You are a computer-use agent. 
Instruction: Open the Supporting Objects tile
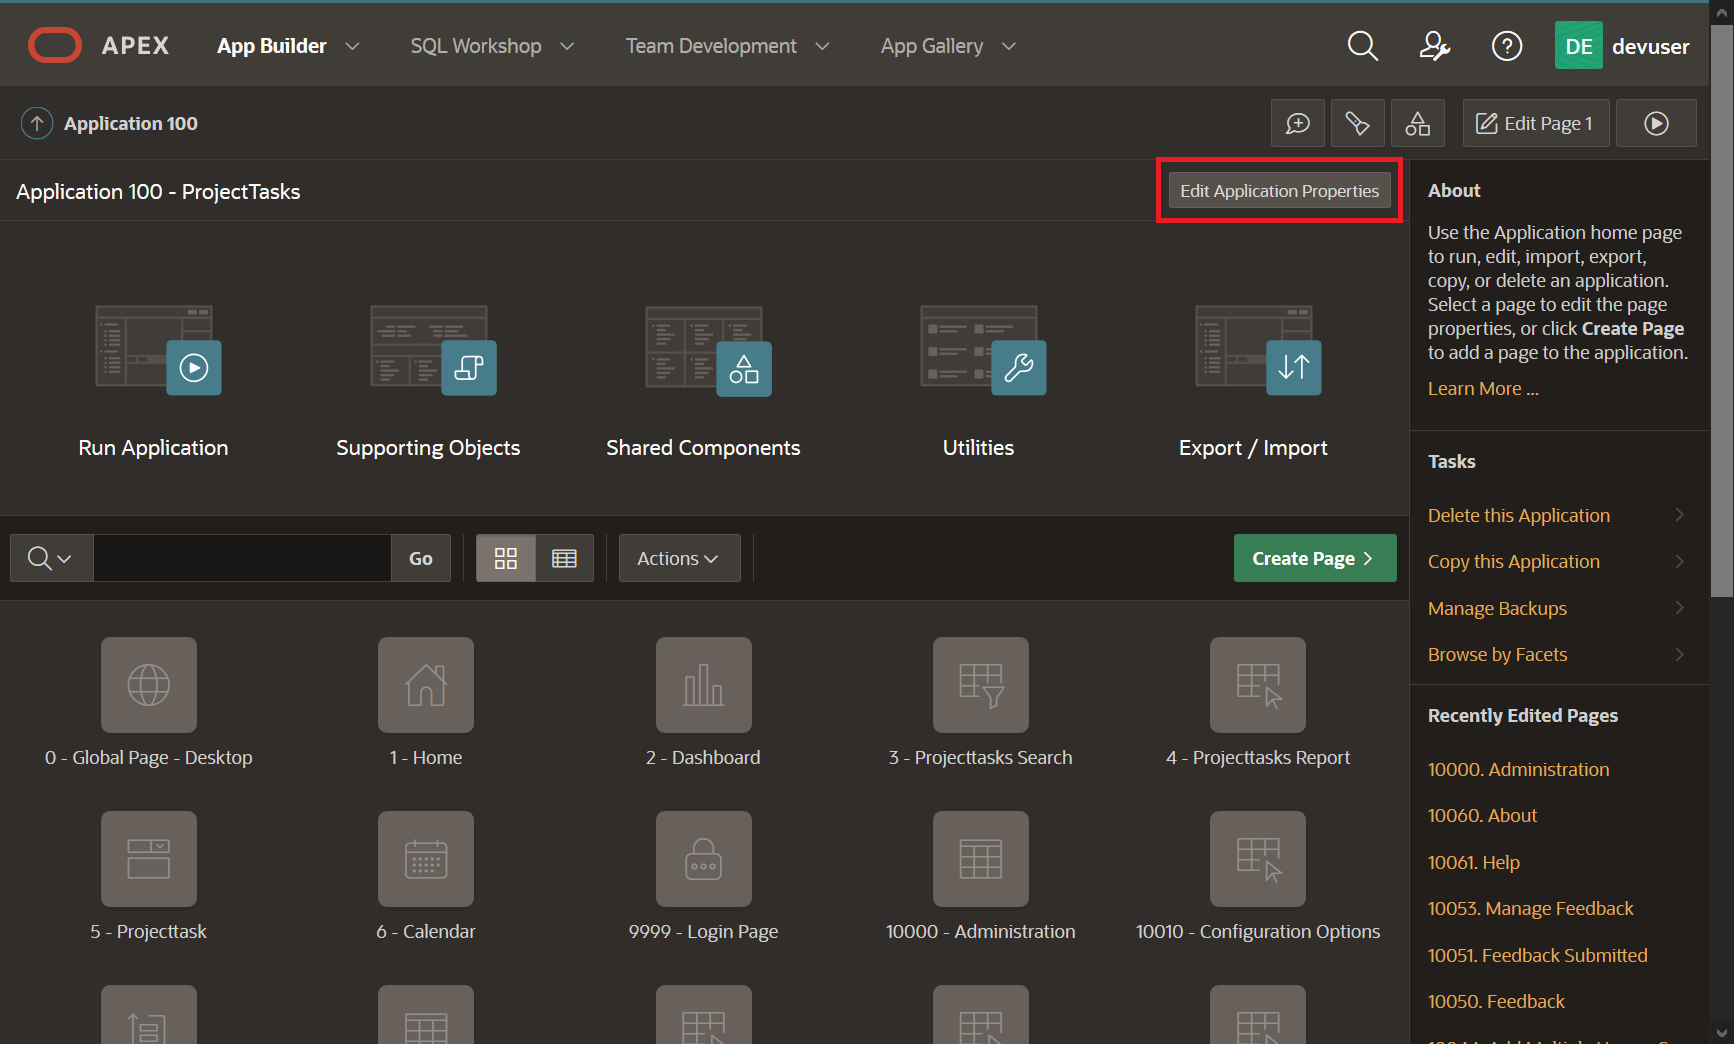428,380
